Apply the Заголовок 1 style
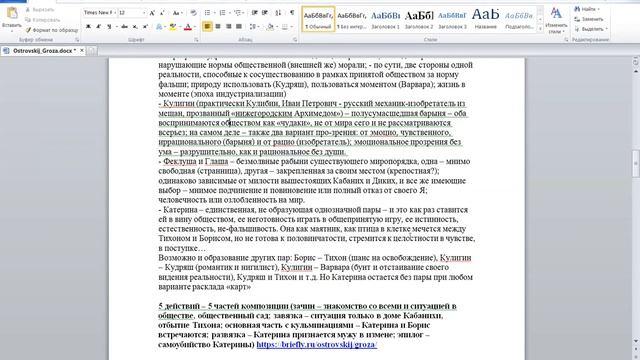 pos(385,19)
